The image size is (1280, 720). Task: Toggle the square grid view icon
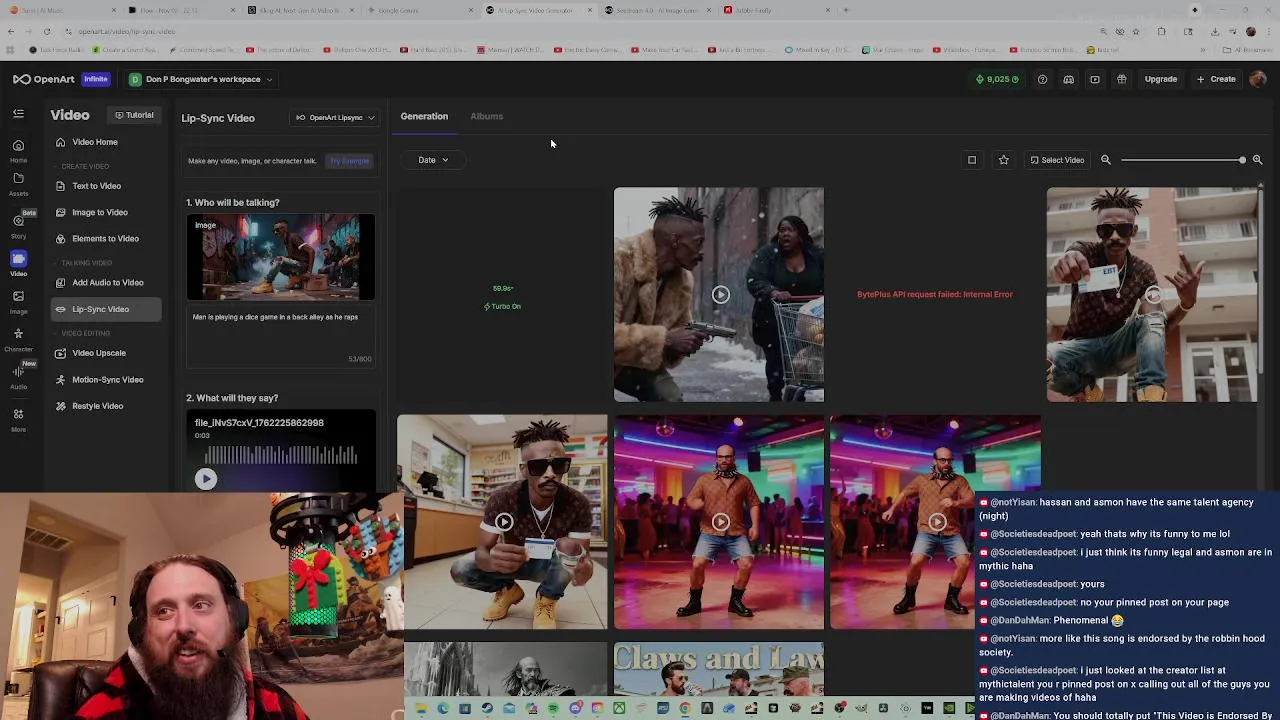click(971, 160)
